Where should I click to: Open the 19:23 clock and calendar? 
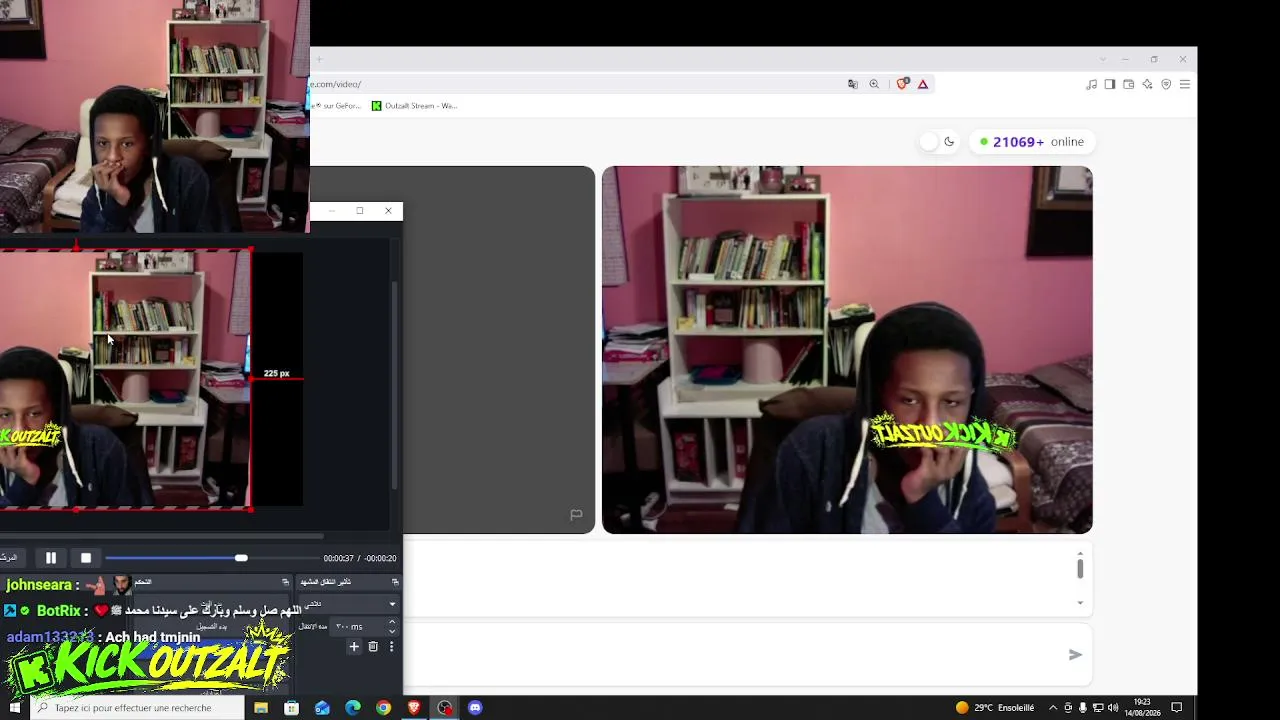point(1142,708)
